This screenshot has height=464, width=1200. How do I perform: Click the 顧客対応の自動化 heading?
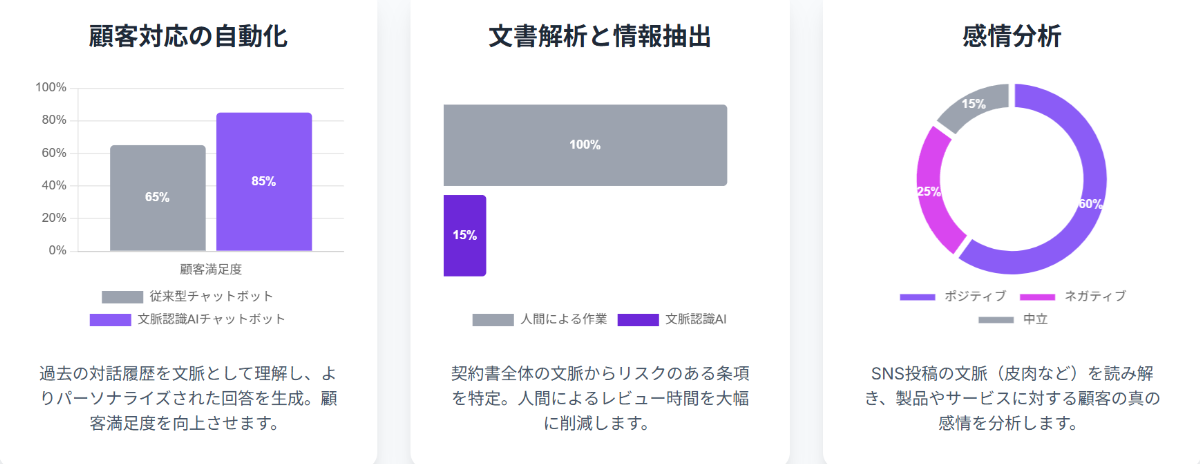pyautogui.click(x=189, y=37)
